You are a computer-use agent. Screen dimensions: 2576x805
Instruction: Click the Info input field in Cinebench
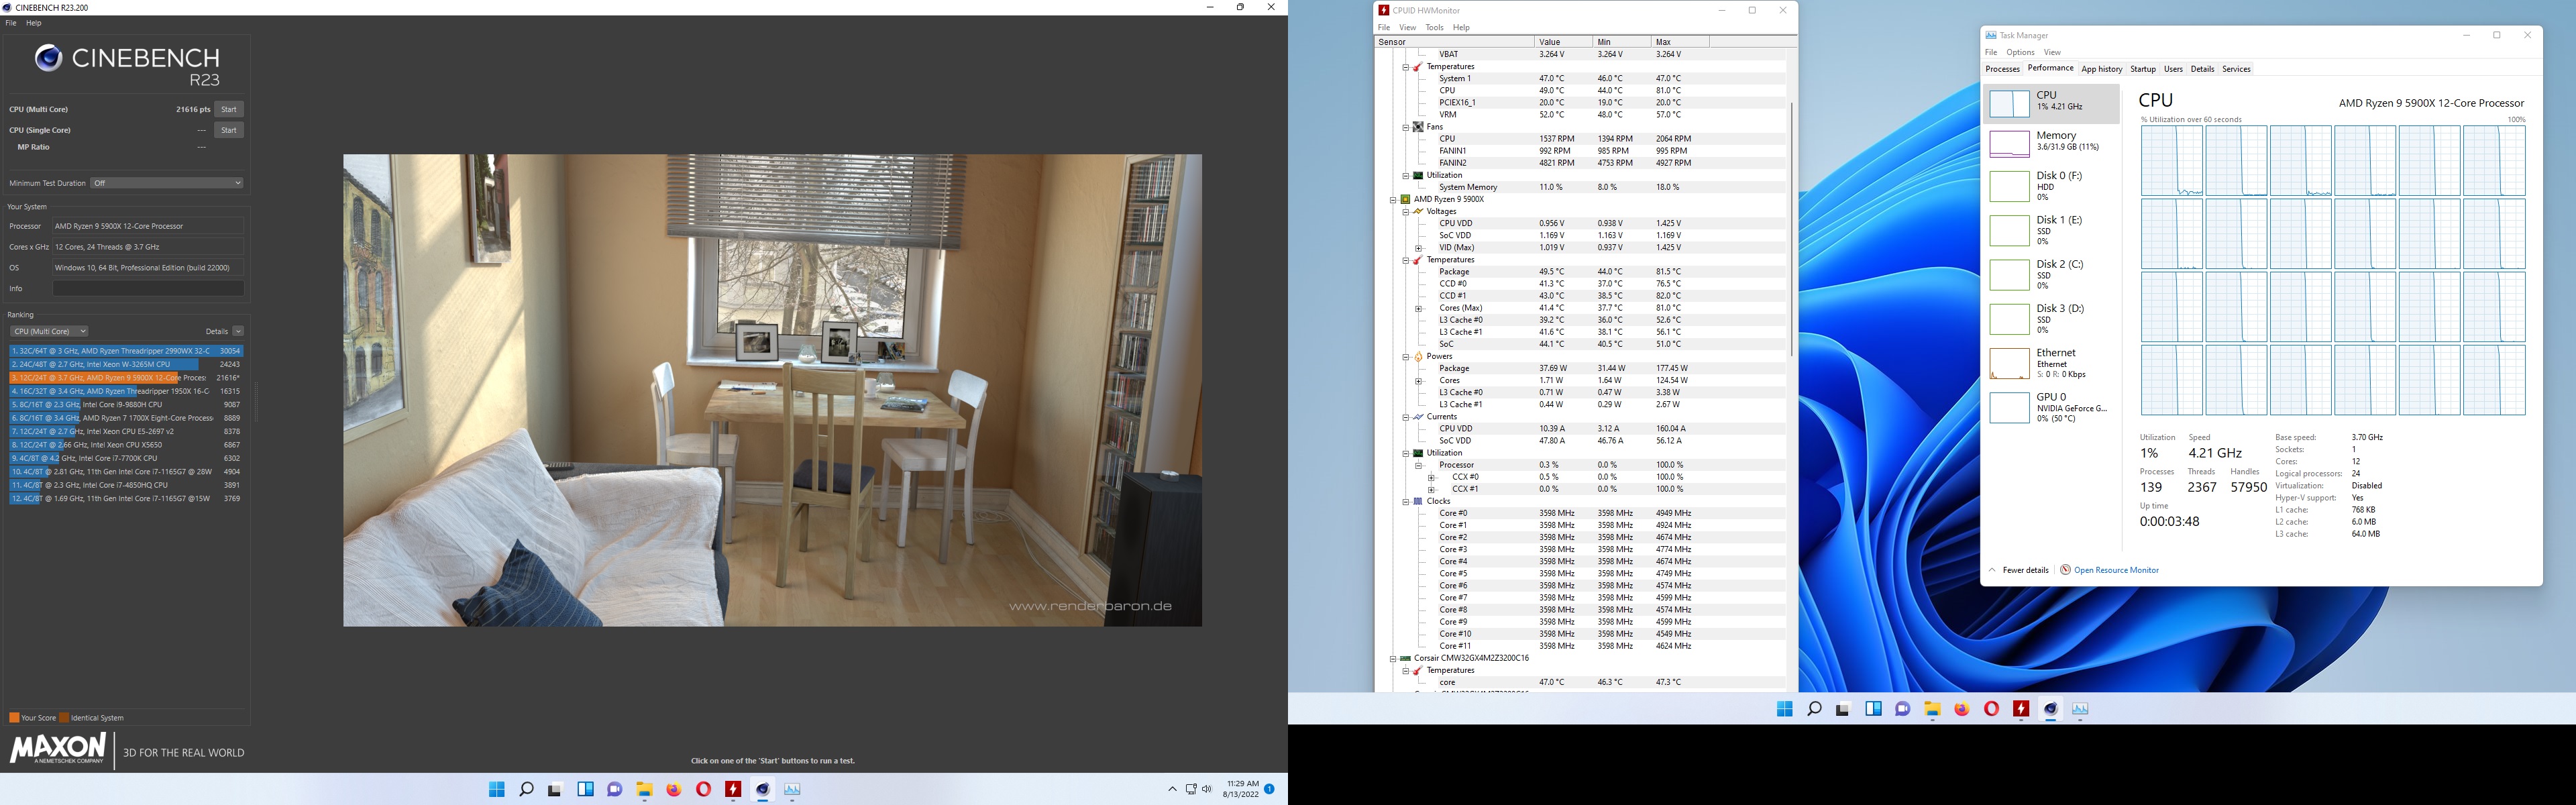148,288
